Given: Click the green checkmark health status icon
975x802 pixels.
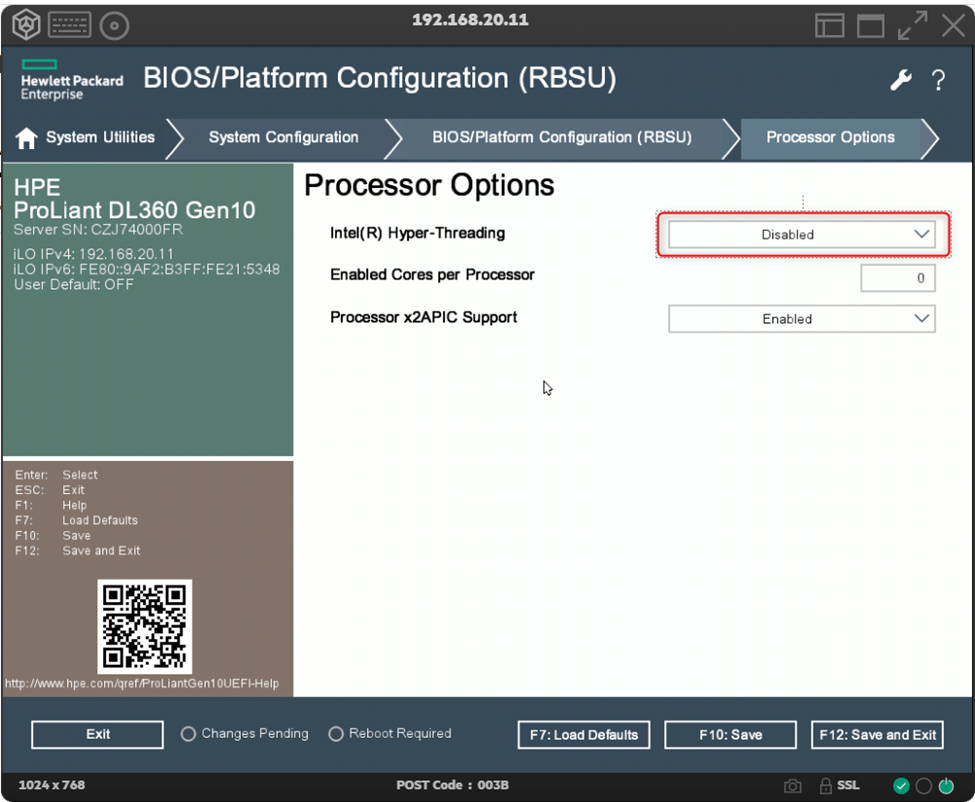Looking at the screenshot, I should coord(901,786).
